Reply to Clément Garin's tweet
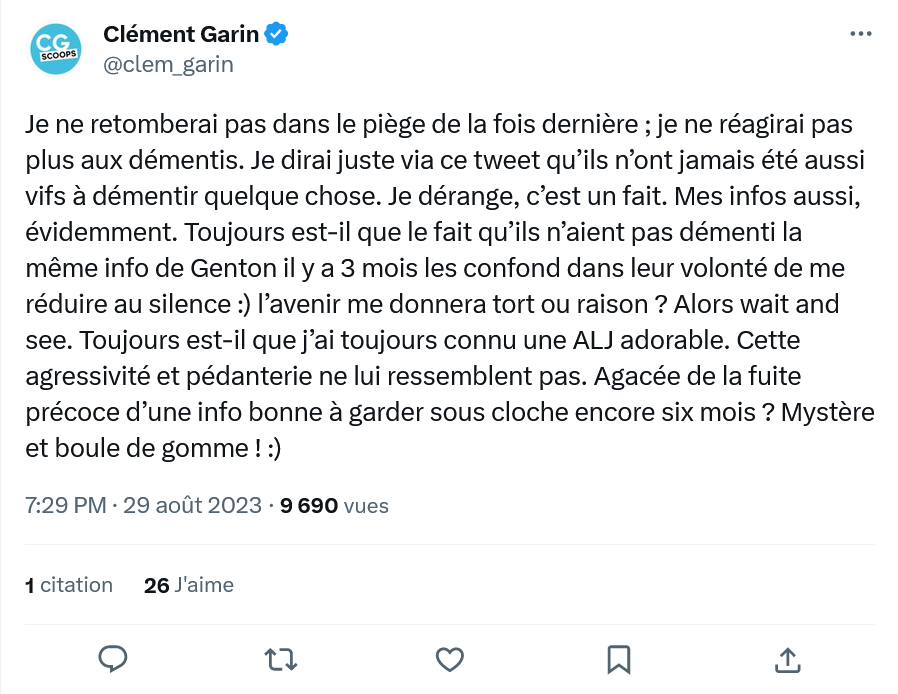Image resolution: width=898 pixels, height=694 pixels. (x=114, y=658)
